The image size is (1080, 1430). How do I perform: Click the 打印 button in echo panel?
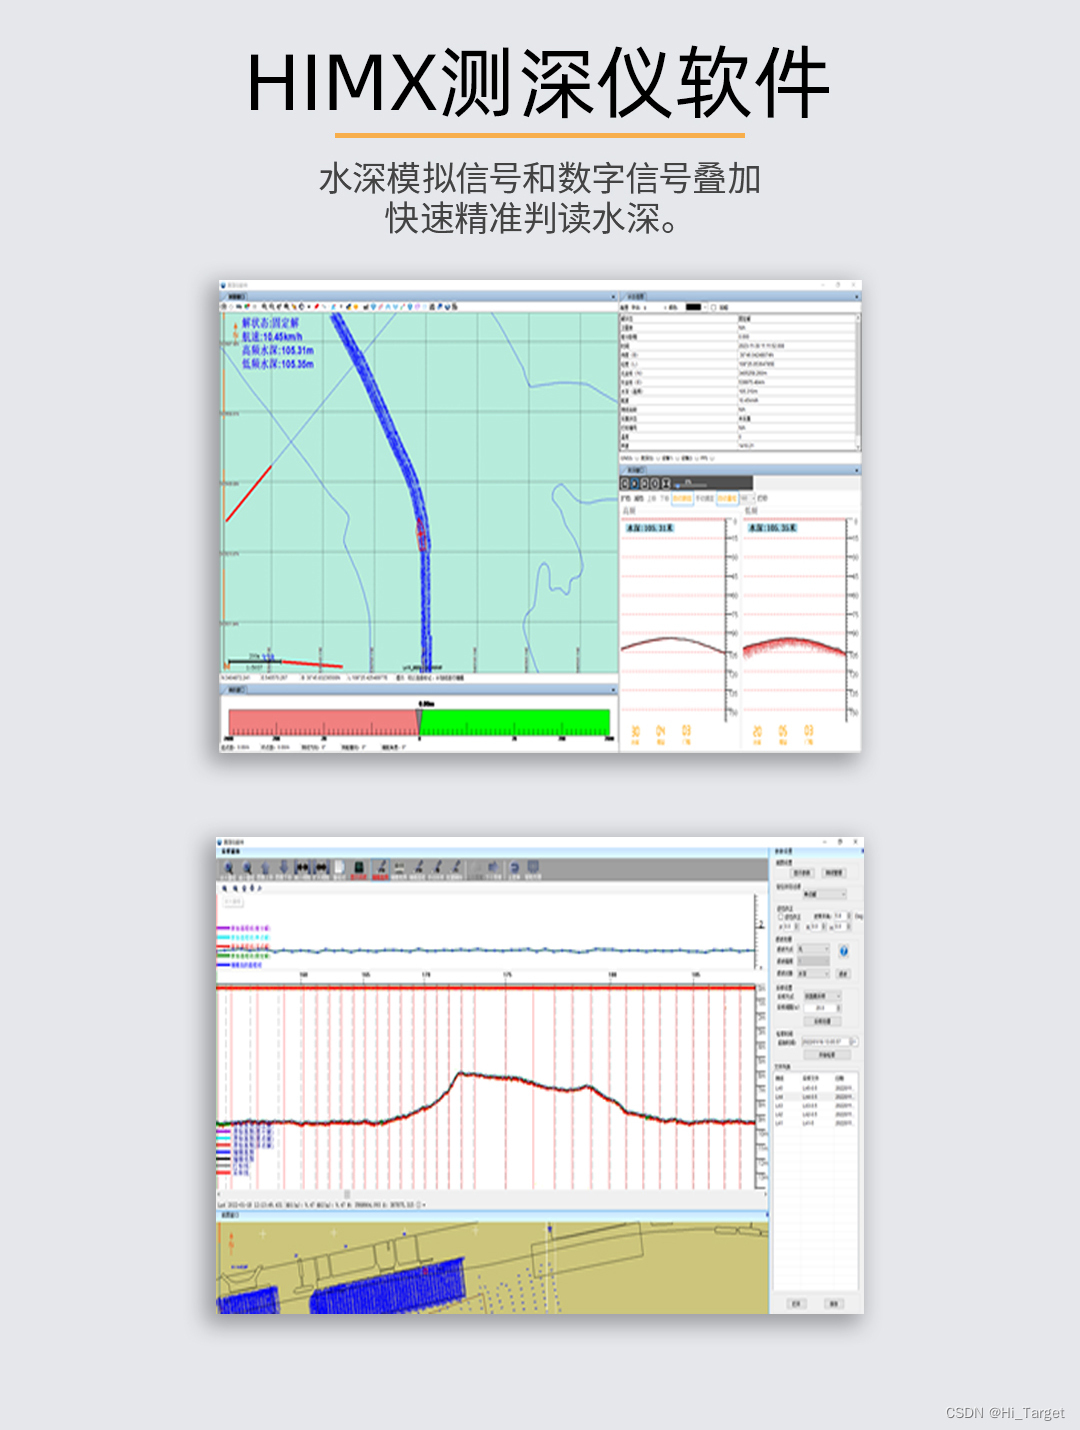coord(762,498)
